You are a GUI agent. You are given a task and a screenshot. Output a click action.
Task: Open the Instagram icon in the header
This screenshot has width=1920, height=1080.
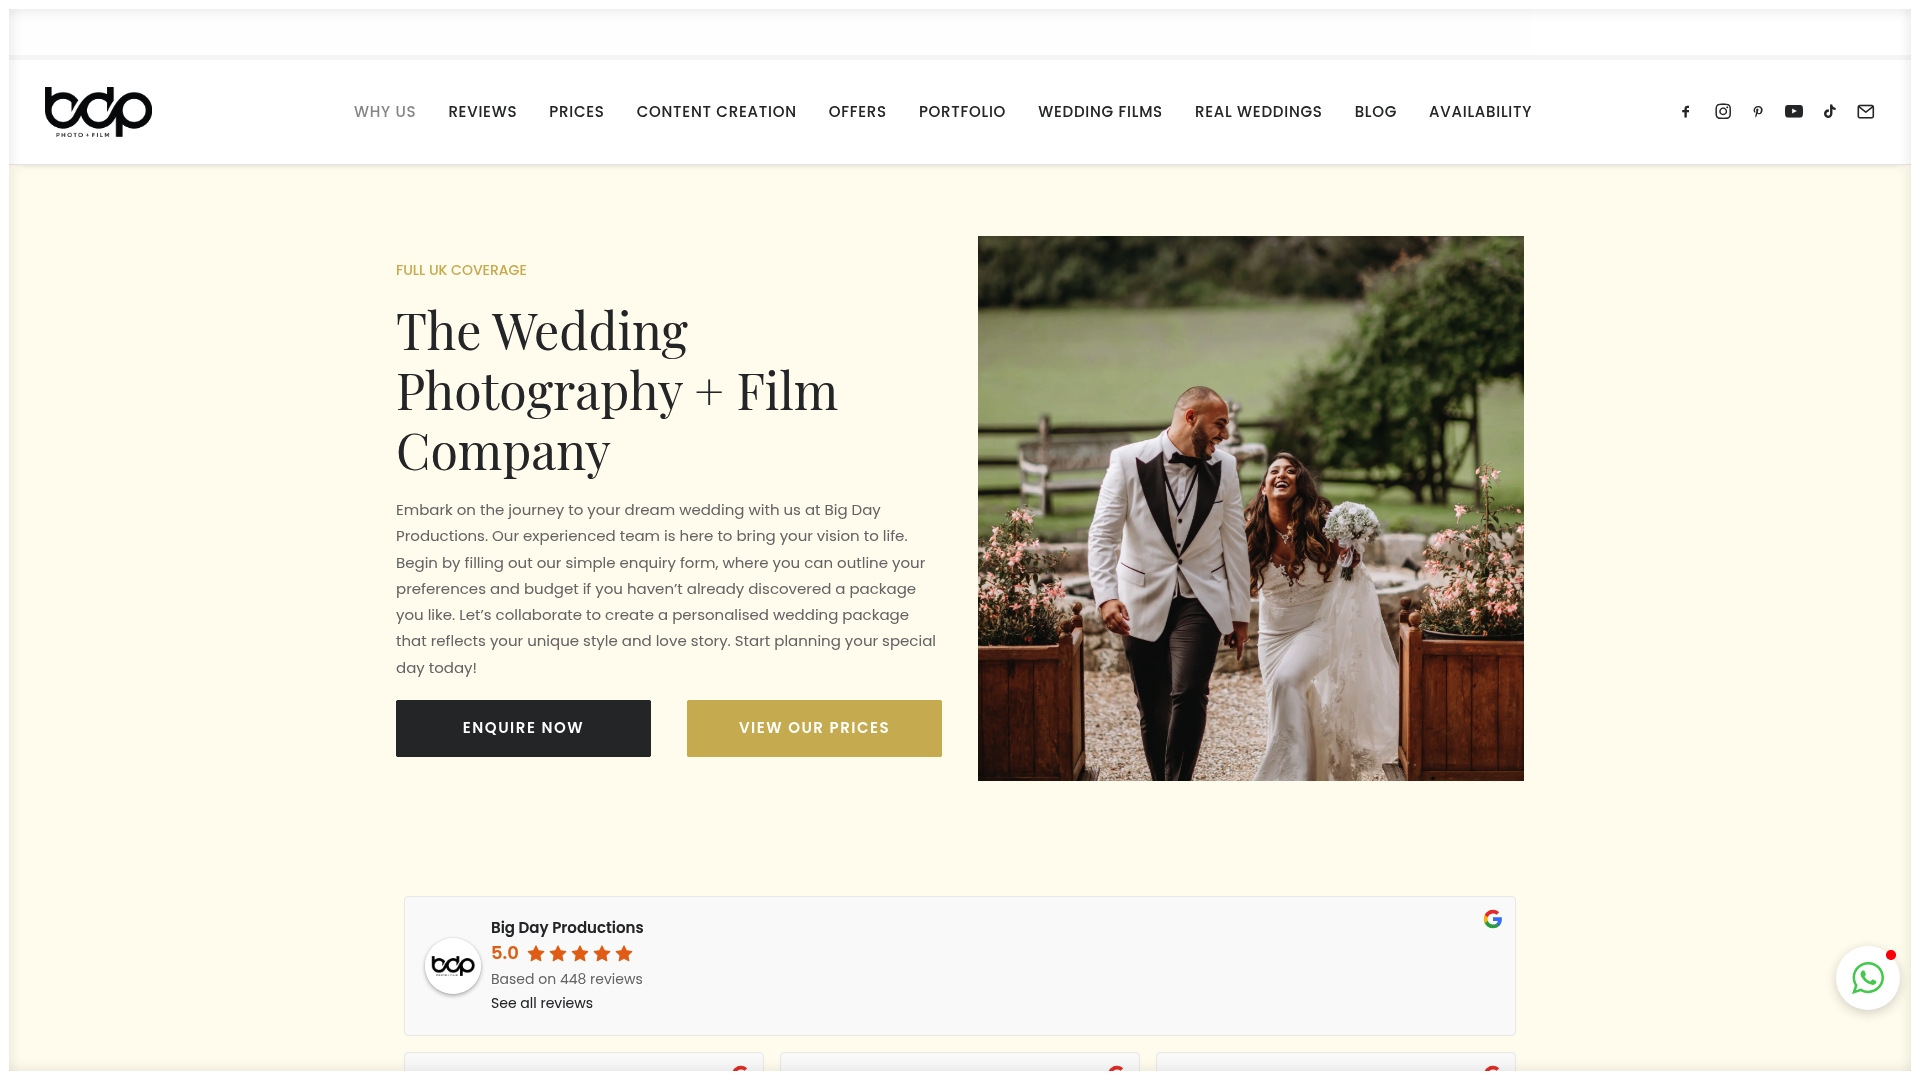[x=1722, y=111]
